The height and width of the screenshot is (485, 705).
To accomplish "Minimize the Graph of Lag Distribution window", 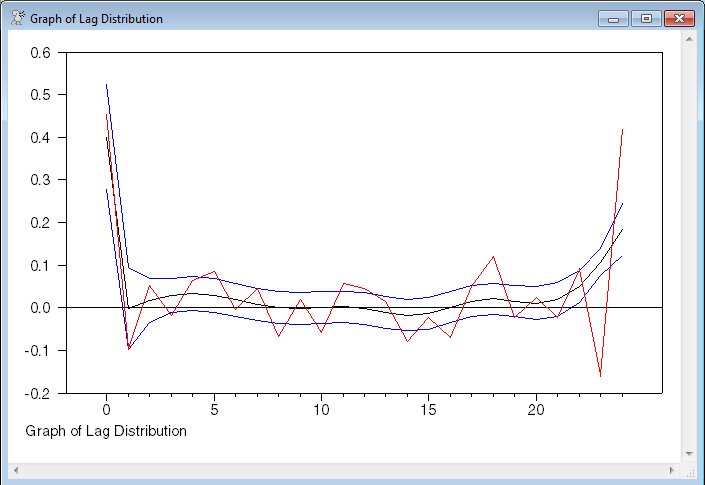I will 612,18.
